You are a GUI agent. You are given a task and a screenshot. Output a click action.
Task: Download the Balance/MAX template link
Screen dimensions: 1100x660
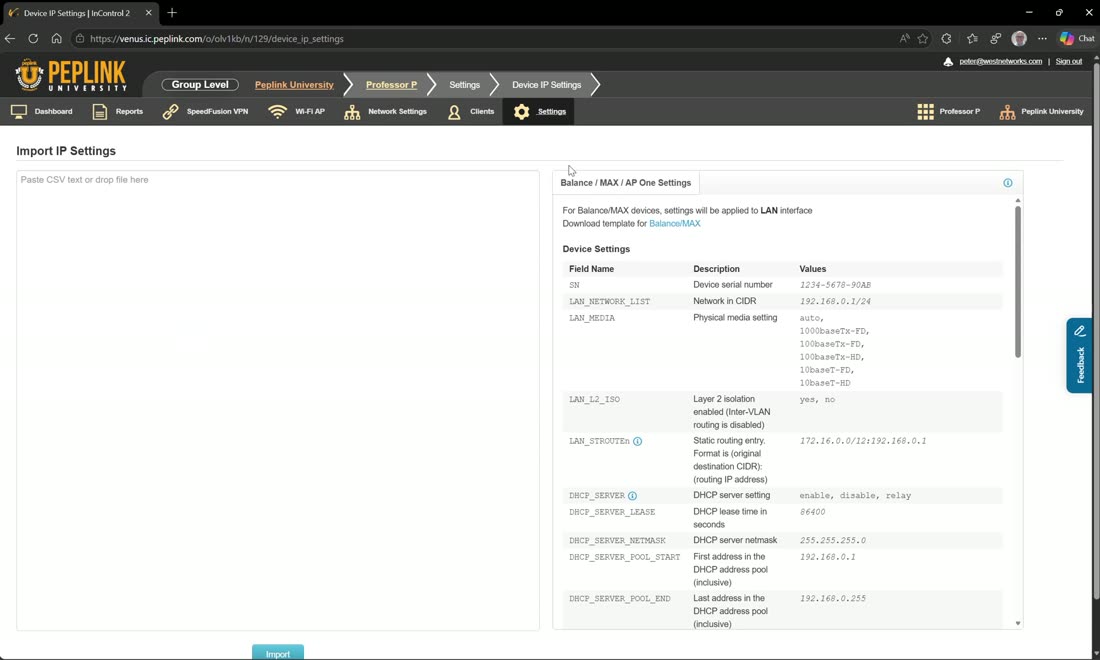pyautogui.click(x=674, y=224)
